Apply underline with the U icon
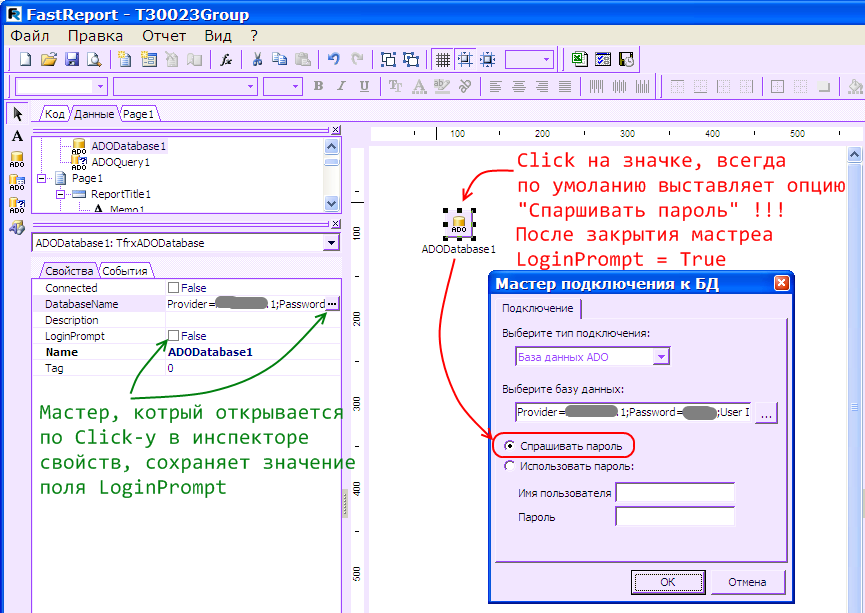This screenshot has height=613, width=865. (x=364, y=86)
